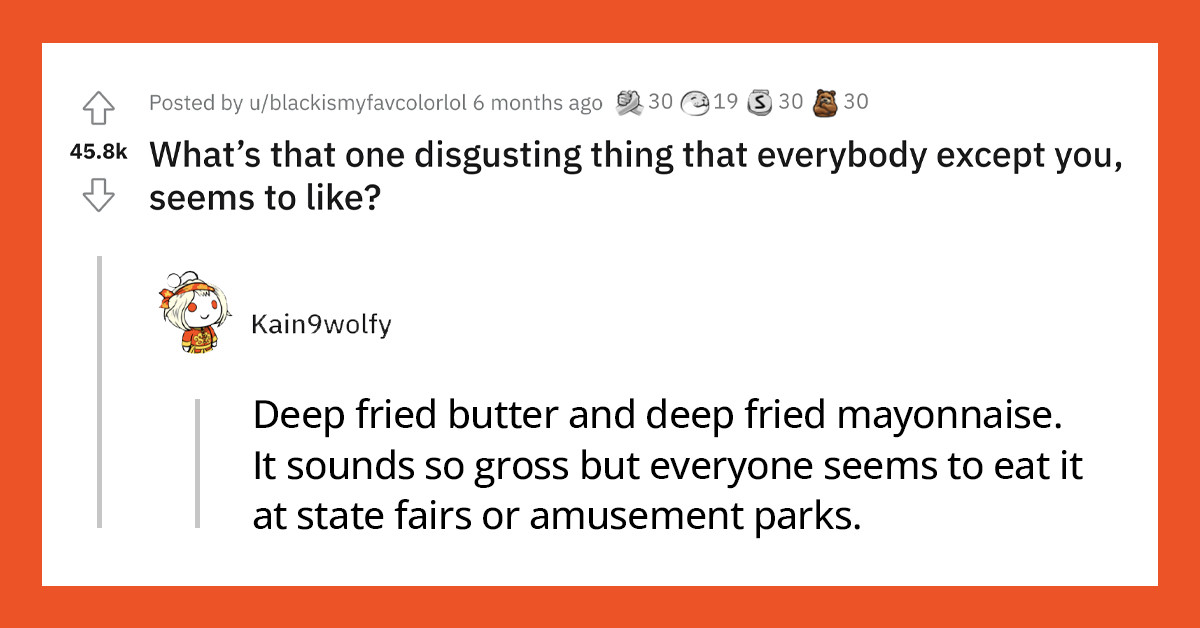Click the 'Posted by' byline text
The width and height of the screenshot is (1200, 628).
point(196,102)
